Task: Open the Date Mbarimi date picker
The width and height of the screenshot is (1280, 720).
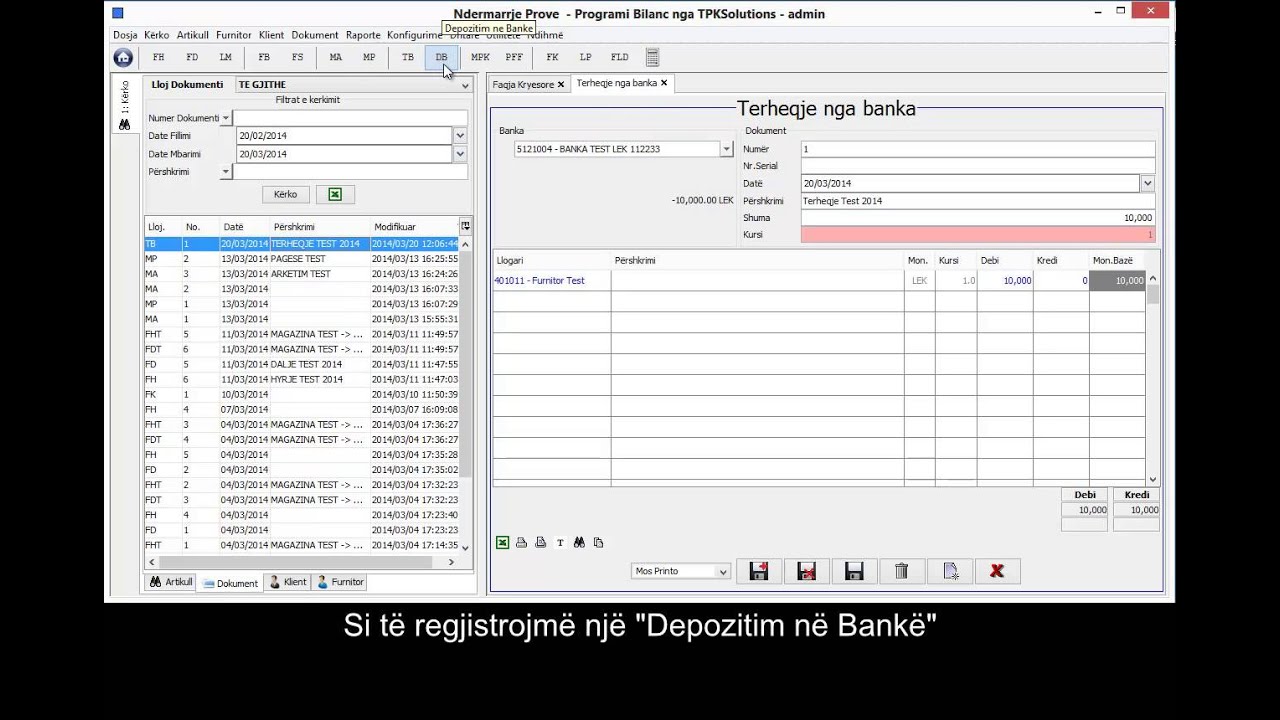Action: pos(460,154)
